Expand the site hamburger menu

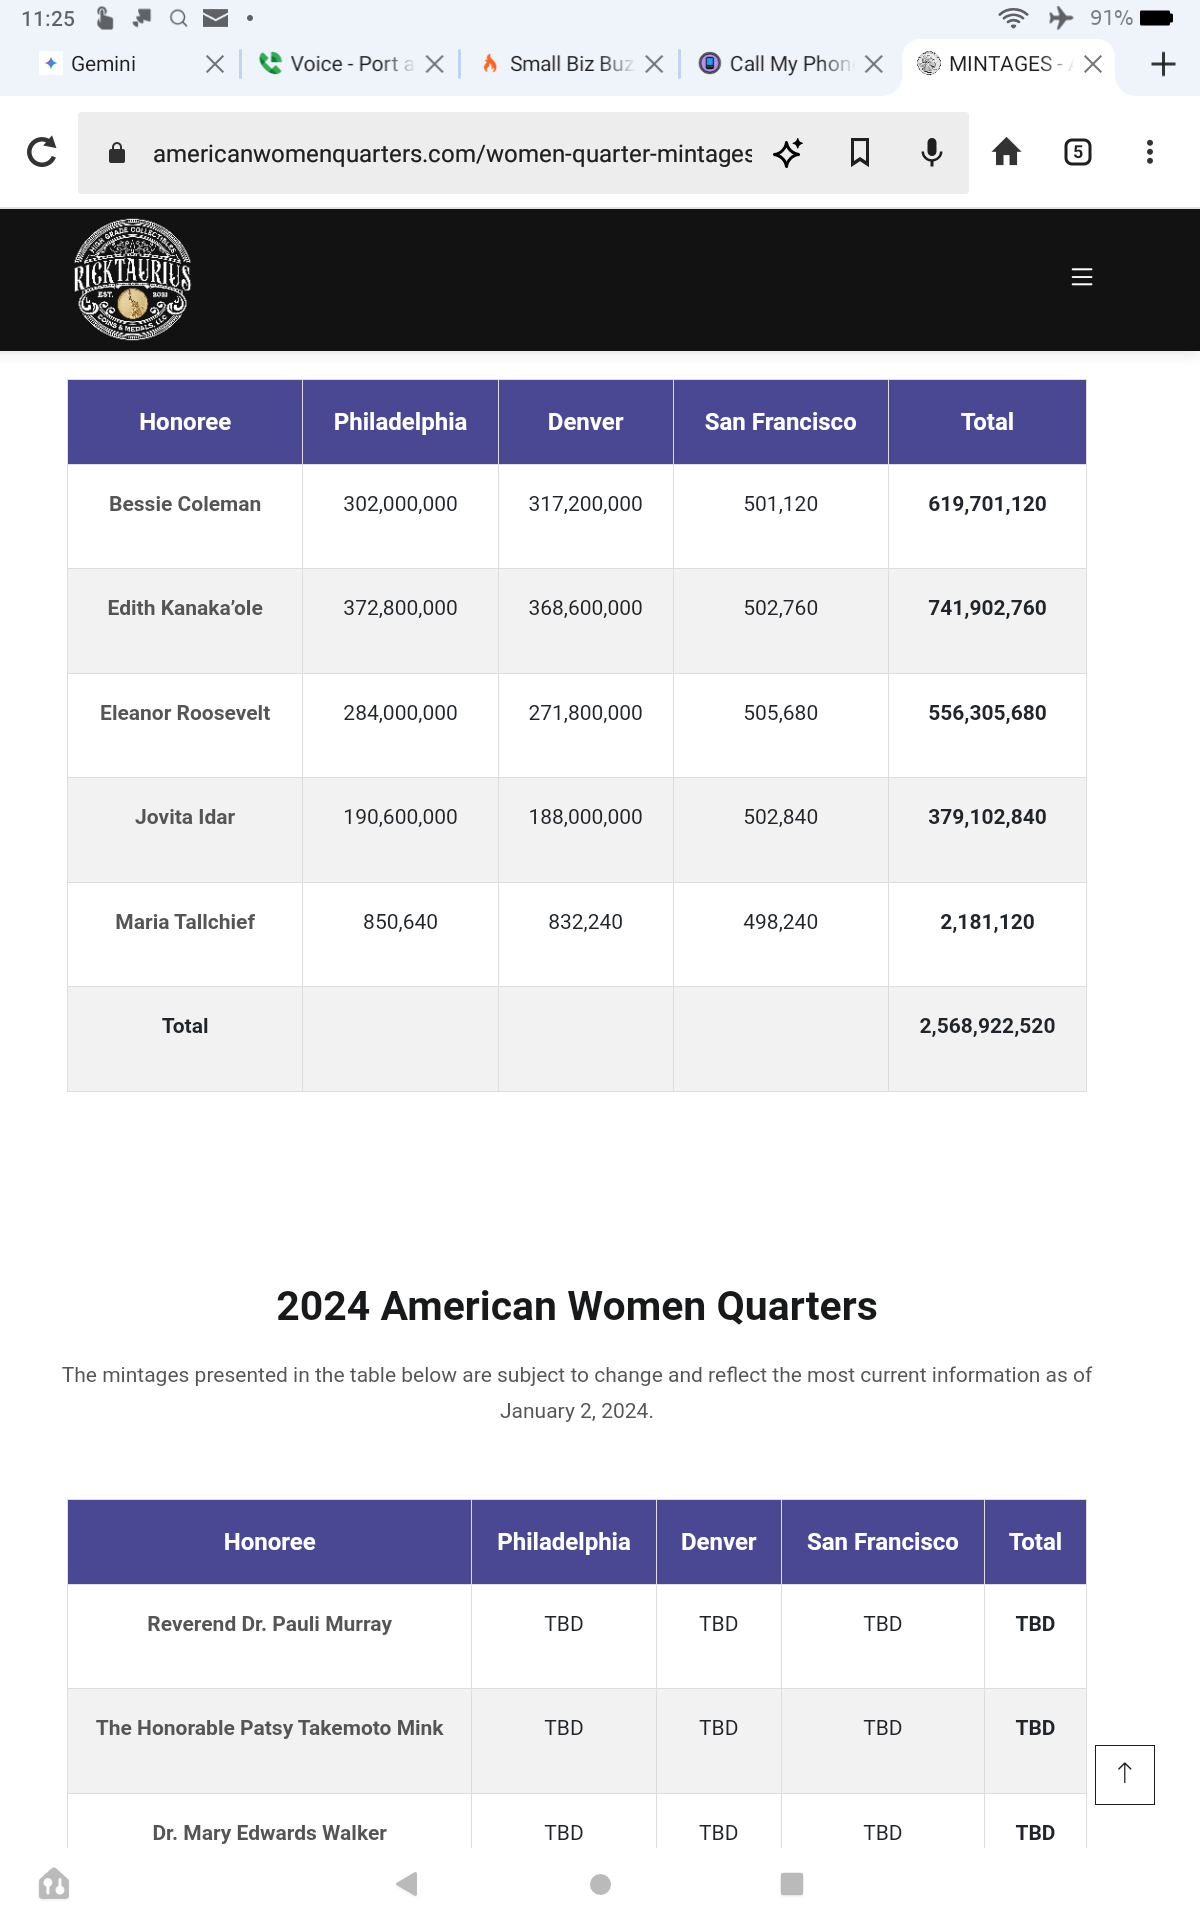(1081, 277)
